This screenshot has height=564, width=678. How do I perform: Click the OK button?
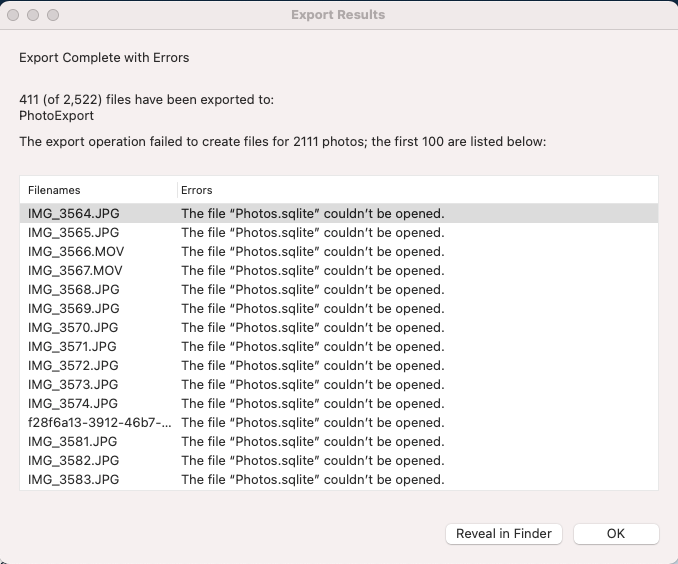[616, 534]
